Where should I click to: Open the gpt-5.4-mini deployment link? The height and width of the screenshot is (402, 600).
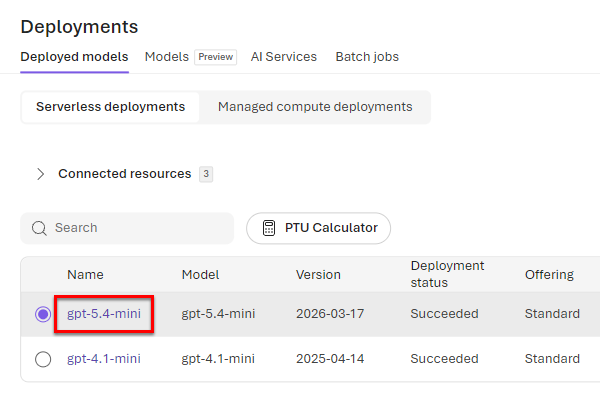104,314
